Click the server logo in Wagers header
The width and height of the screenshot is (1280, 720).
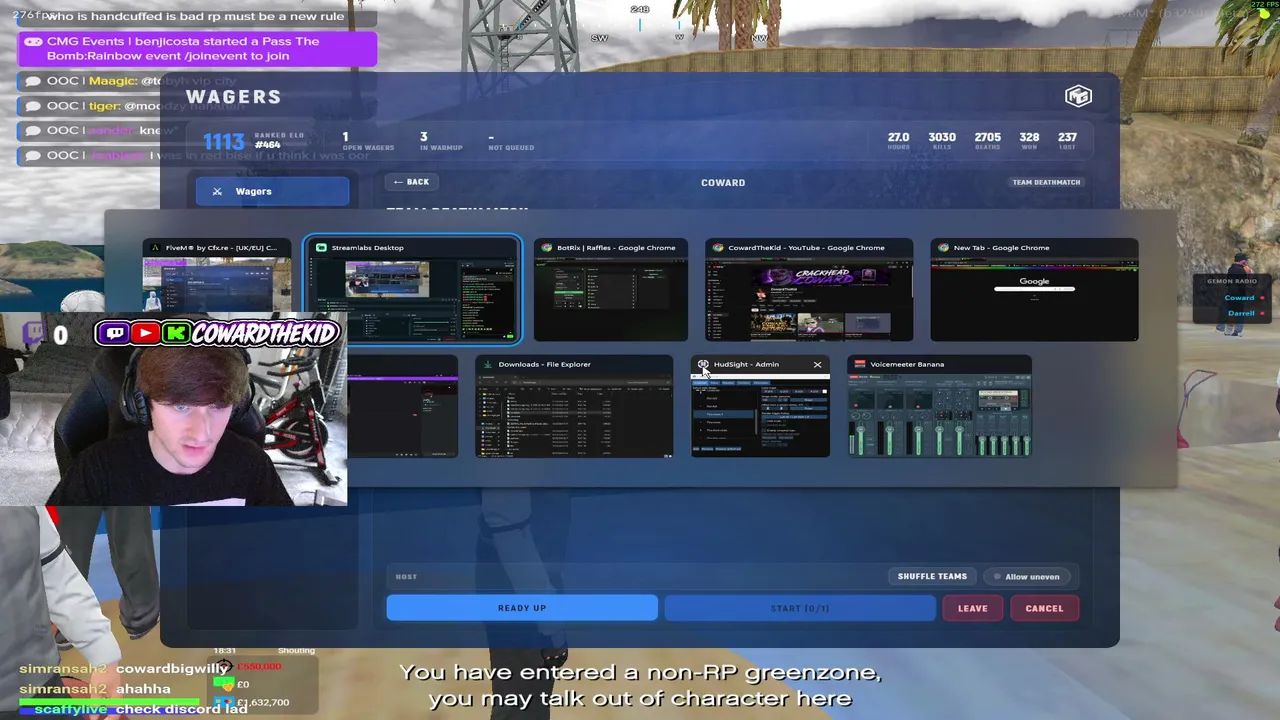point(1078,96)
